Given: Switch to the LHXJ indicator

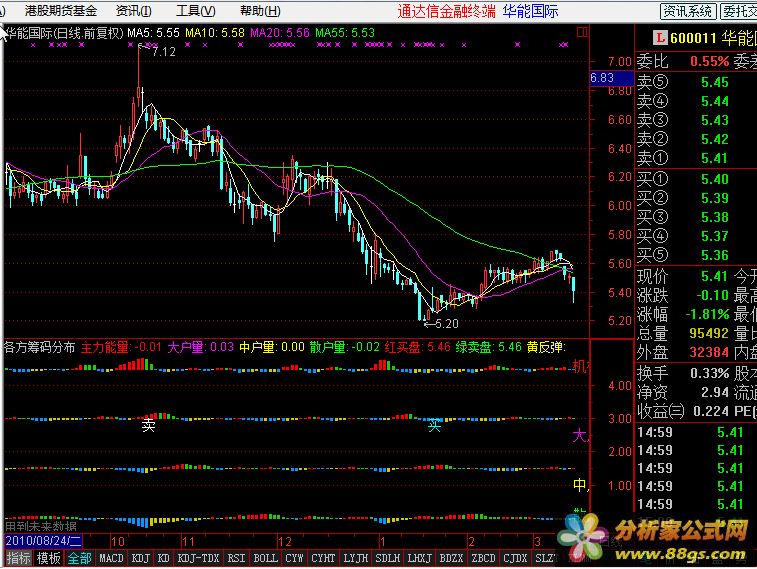Looking at the screenshot, I should pyautogui.click(x=419, y=558).
